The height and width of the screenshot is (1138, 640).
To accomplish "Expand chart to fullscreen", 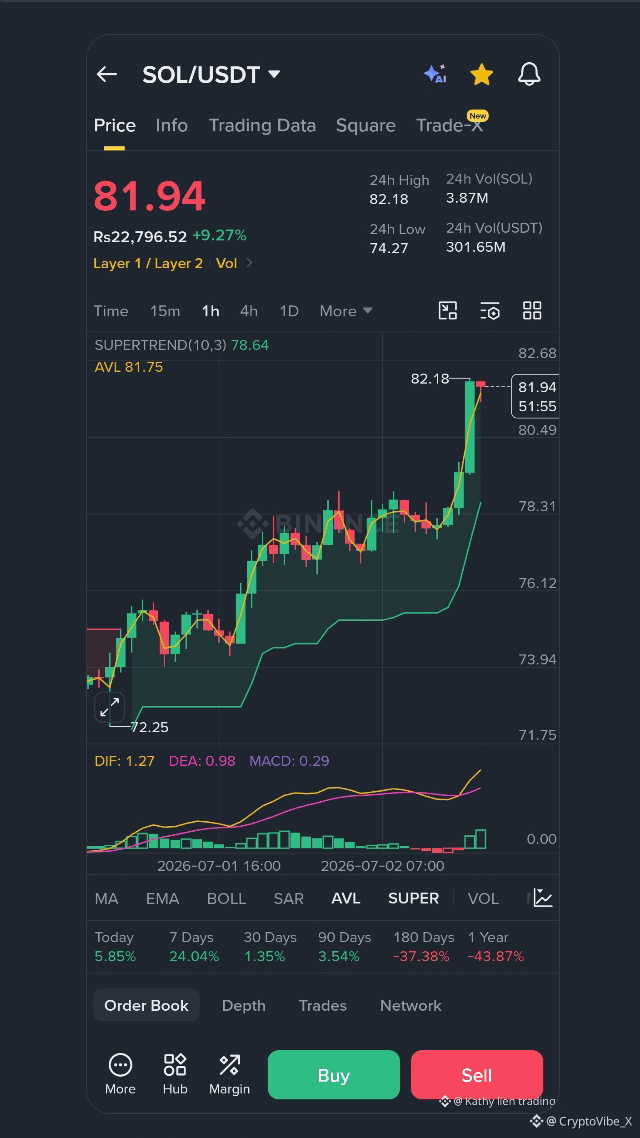I will (110, 707).
